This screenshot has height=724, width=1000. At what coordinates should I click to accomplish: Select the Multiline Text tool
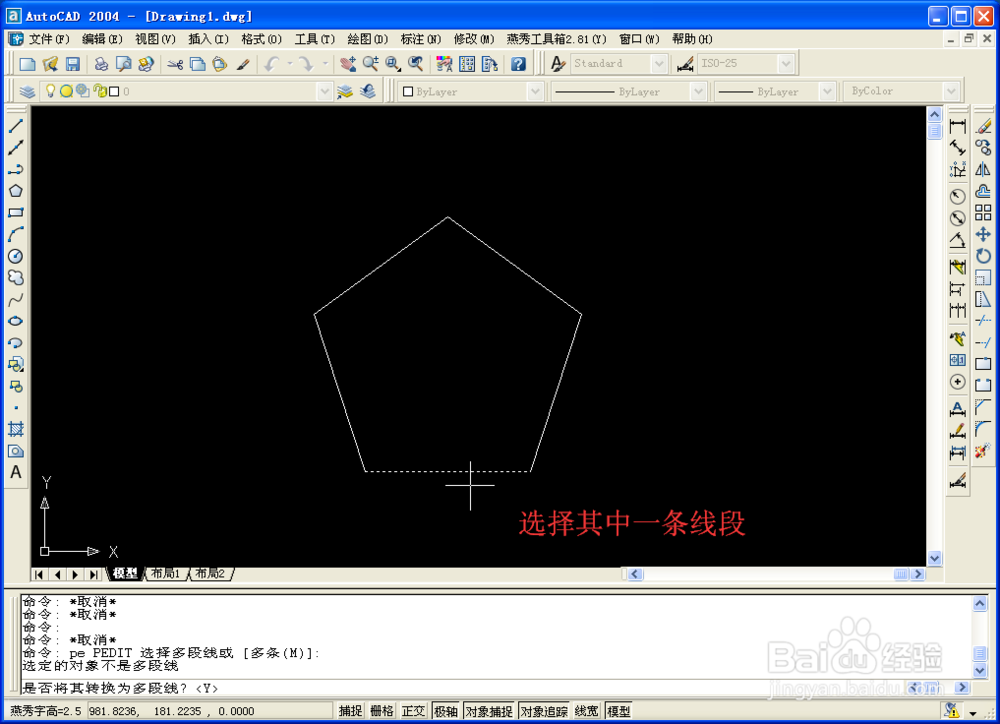(16, 472)
